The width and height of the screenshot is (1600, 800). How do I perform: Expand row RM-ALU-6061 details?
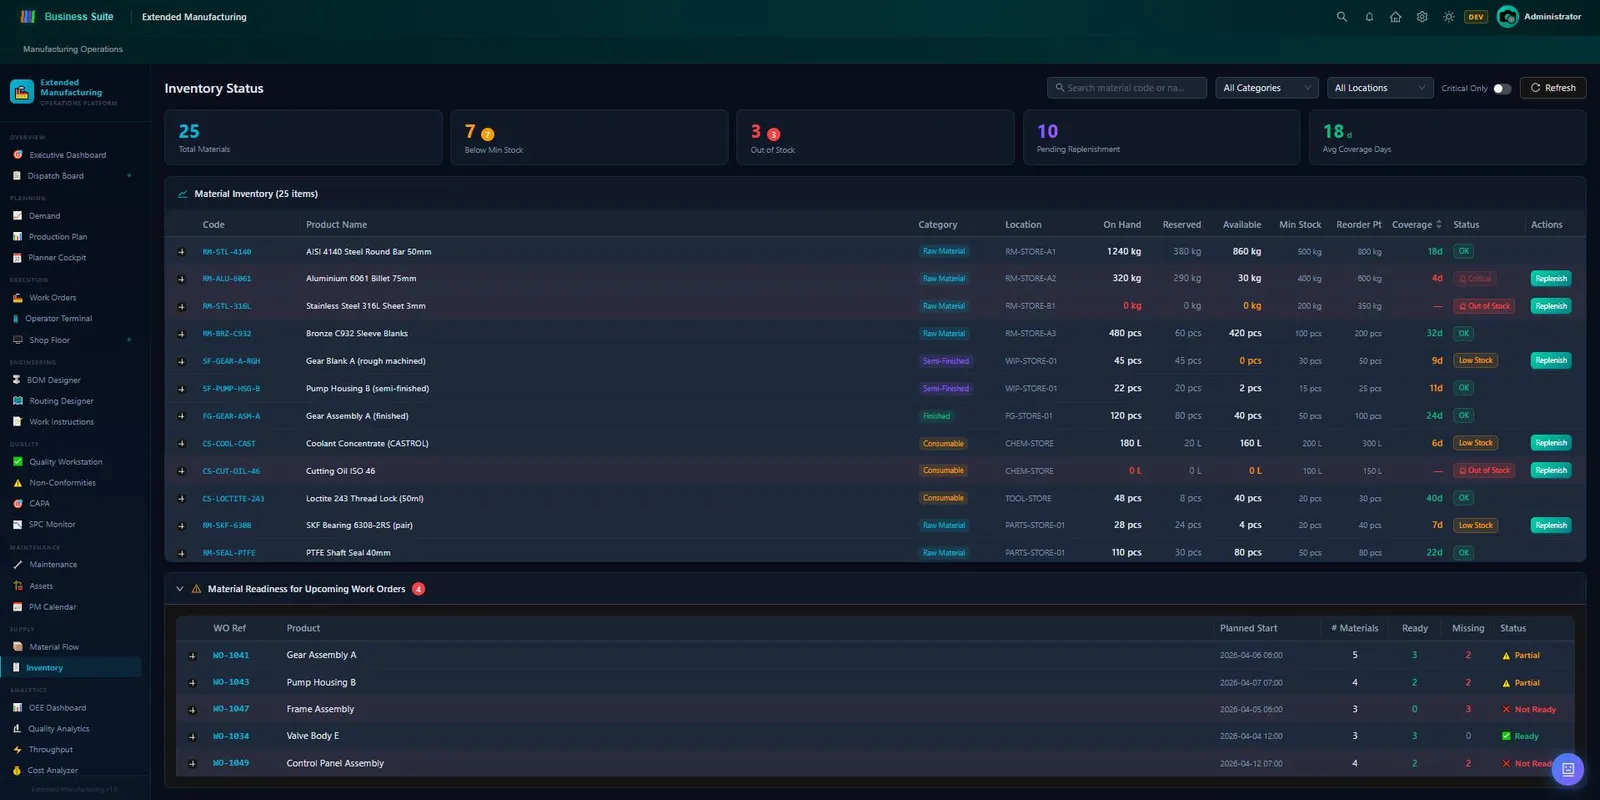pos(181,279)
